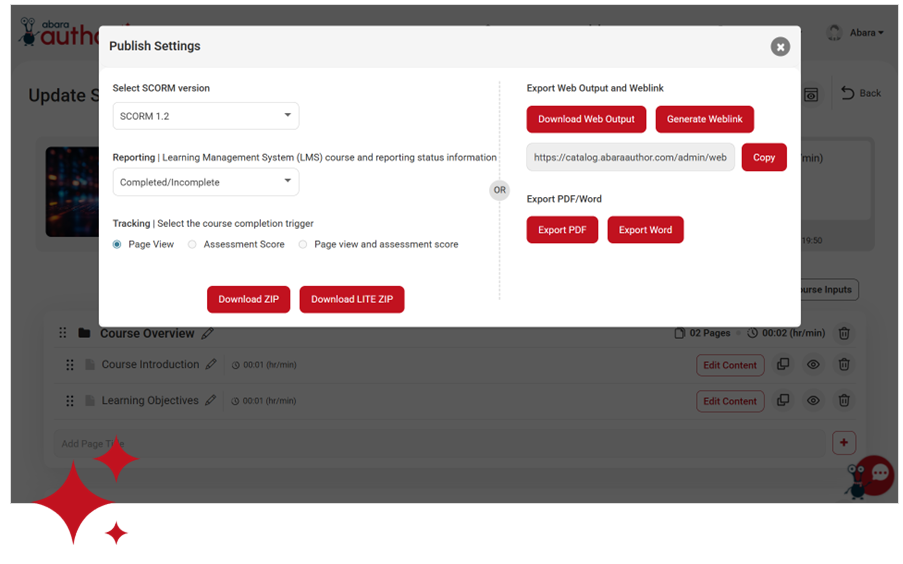The height and width of the screenshot is (564, 903).
Task: Rename Learning Objectives with the pencil icon
Action: coord(211,400)
